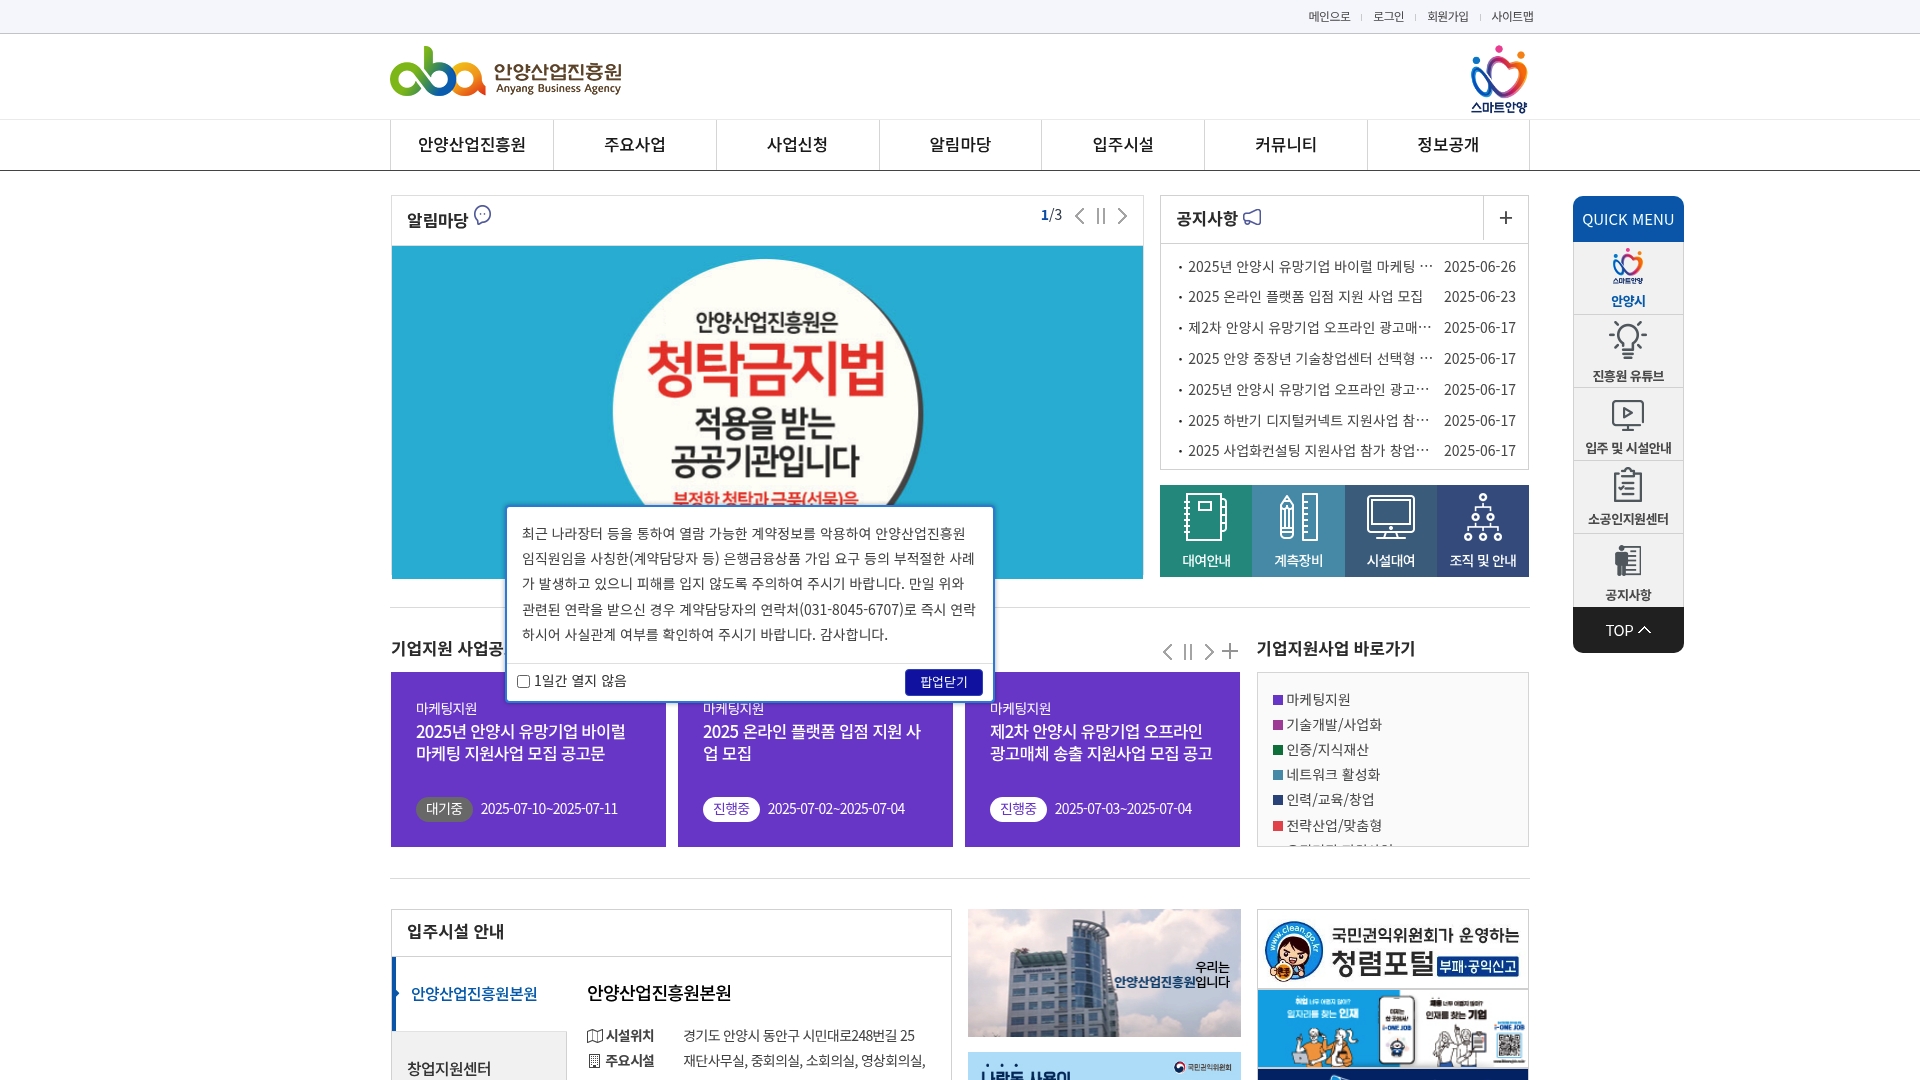Expand 공지사항 list with plus button

(1506, 218)
